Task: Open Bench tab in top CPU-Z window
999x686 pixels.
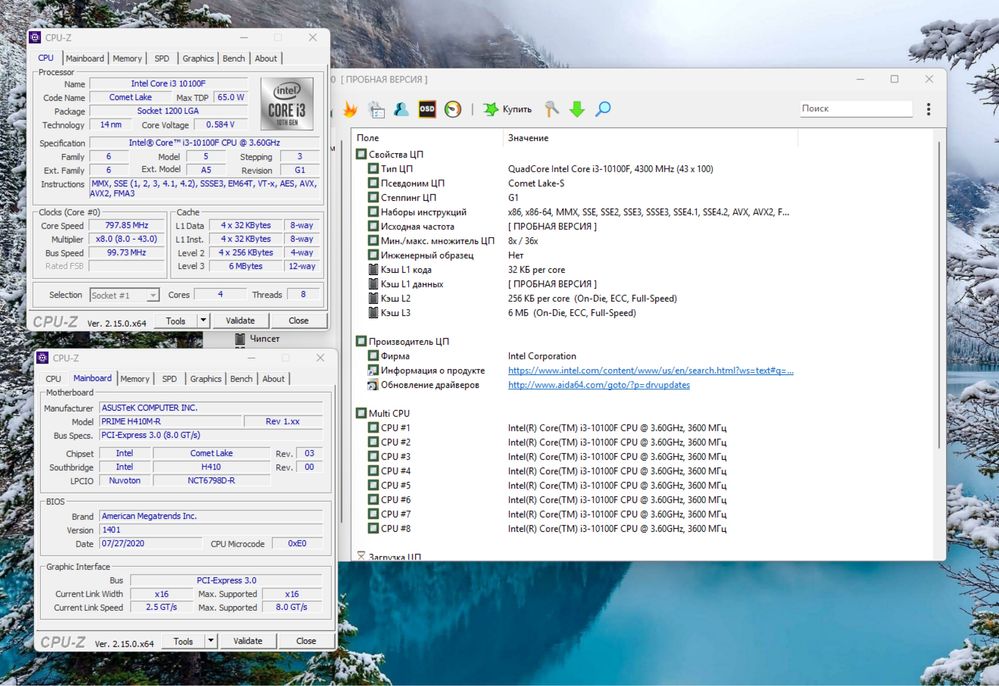Action: click(x=234, y=58)
